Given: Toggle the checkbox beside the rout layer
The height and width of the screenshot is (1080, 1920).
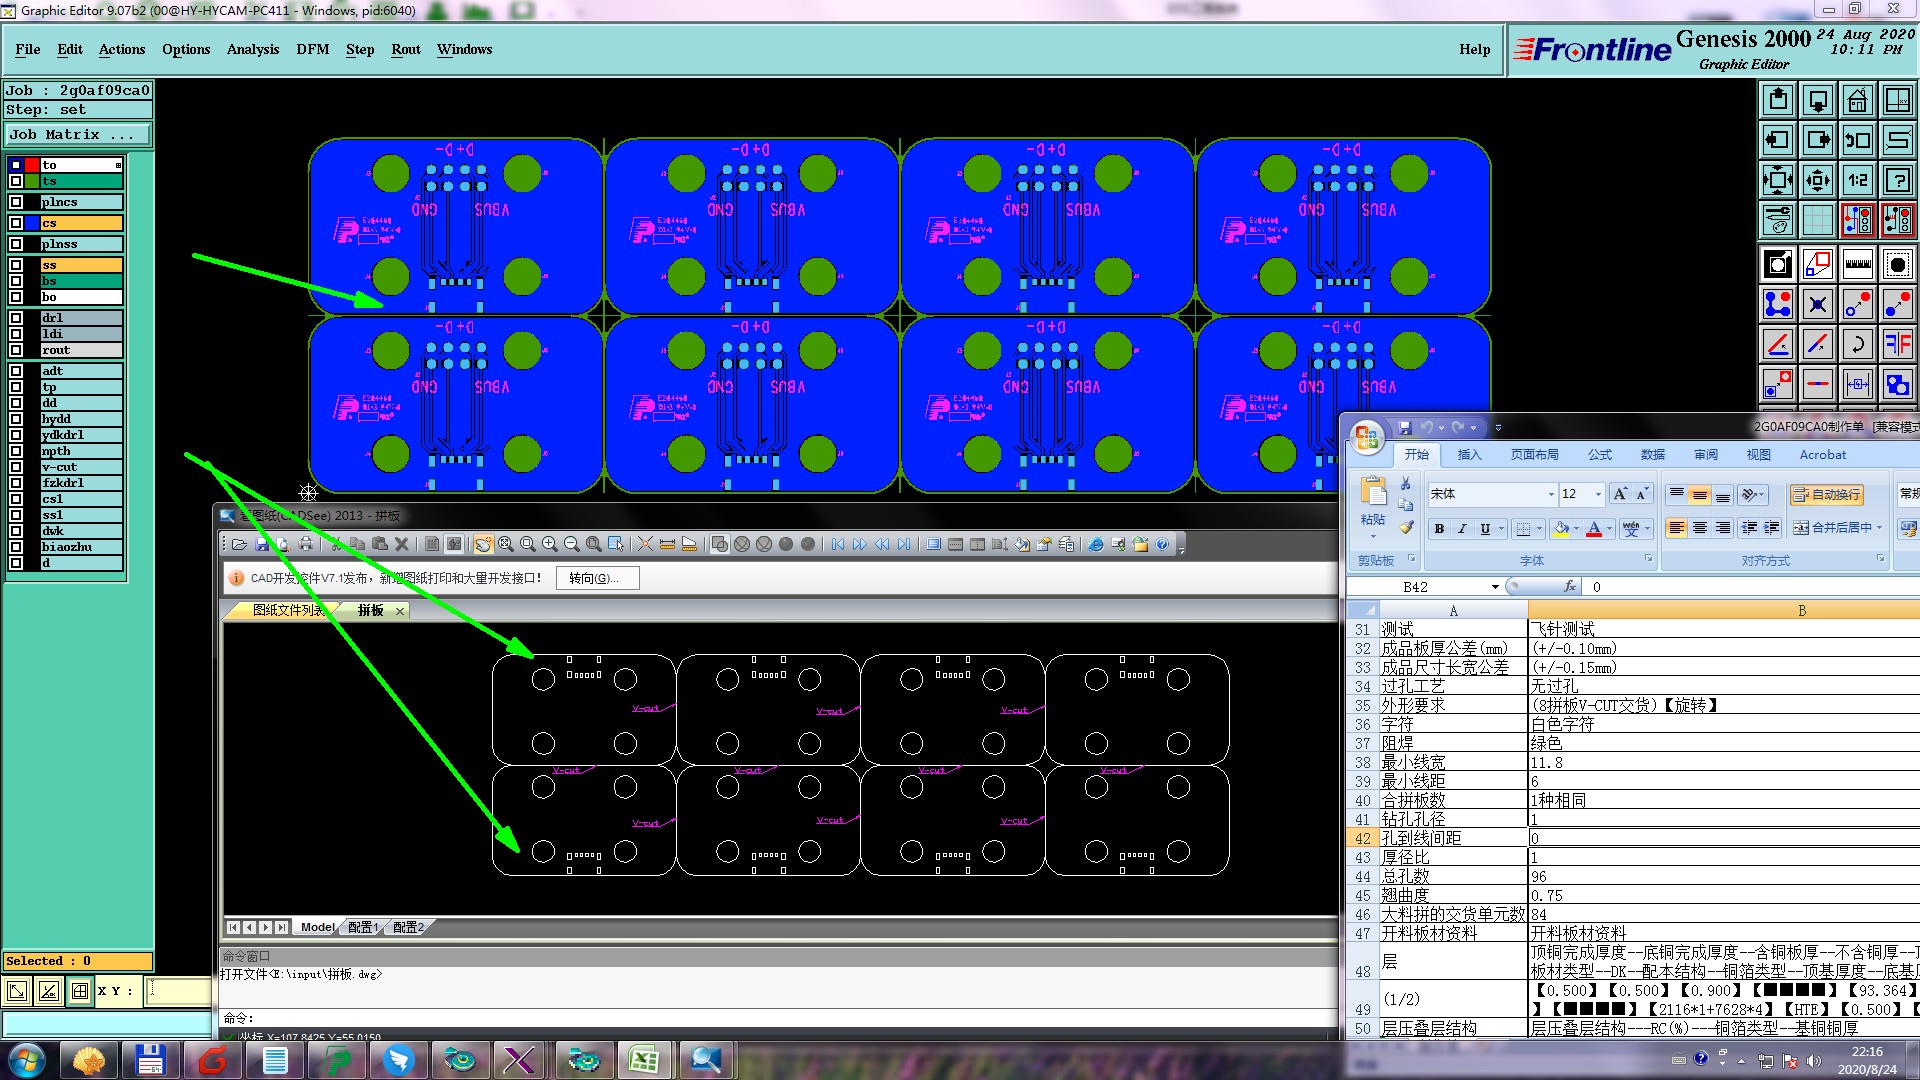Looking at the screenshot, I should coord(16,350).
